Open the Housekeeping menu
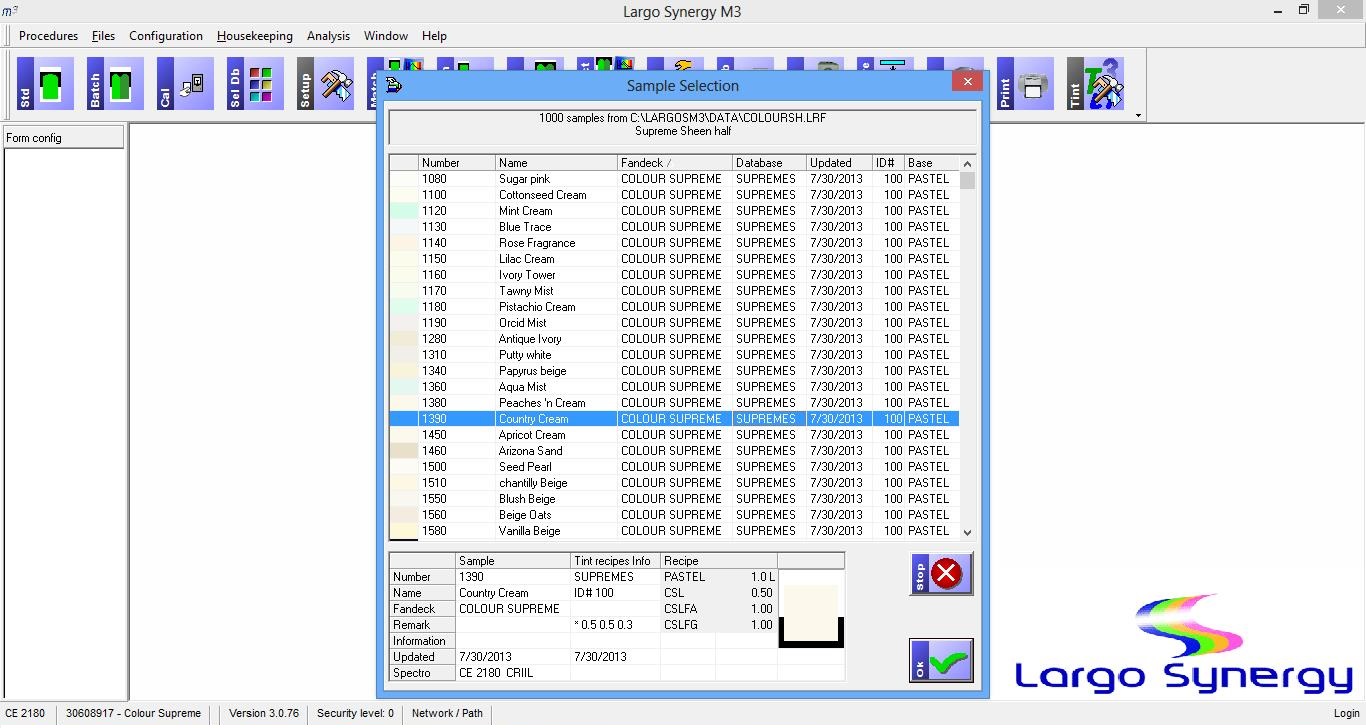1366x728 pixels. click(255, 36)
